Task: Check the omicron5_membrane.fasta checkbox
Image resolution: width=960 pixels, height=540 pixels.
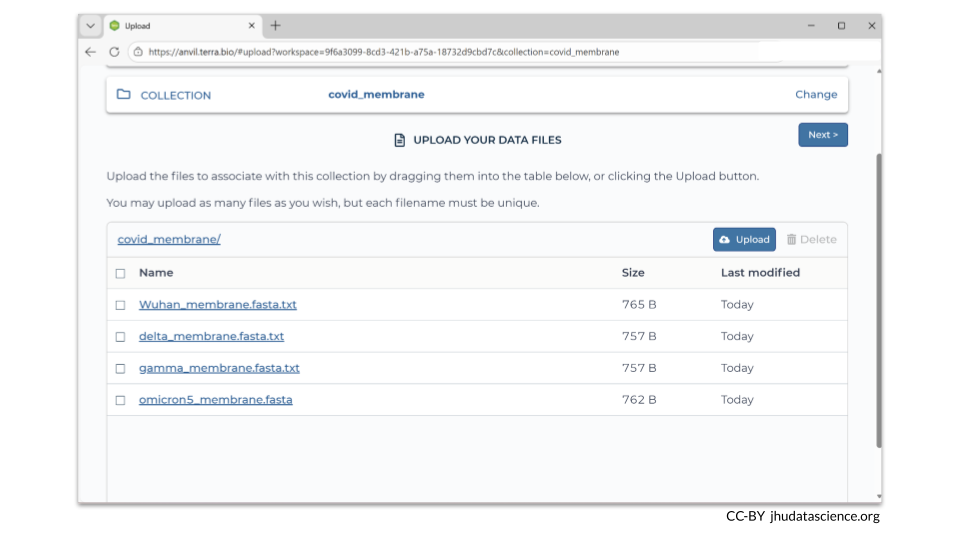Action: [121, 400]
